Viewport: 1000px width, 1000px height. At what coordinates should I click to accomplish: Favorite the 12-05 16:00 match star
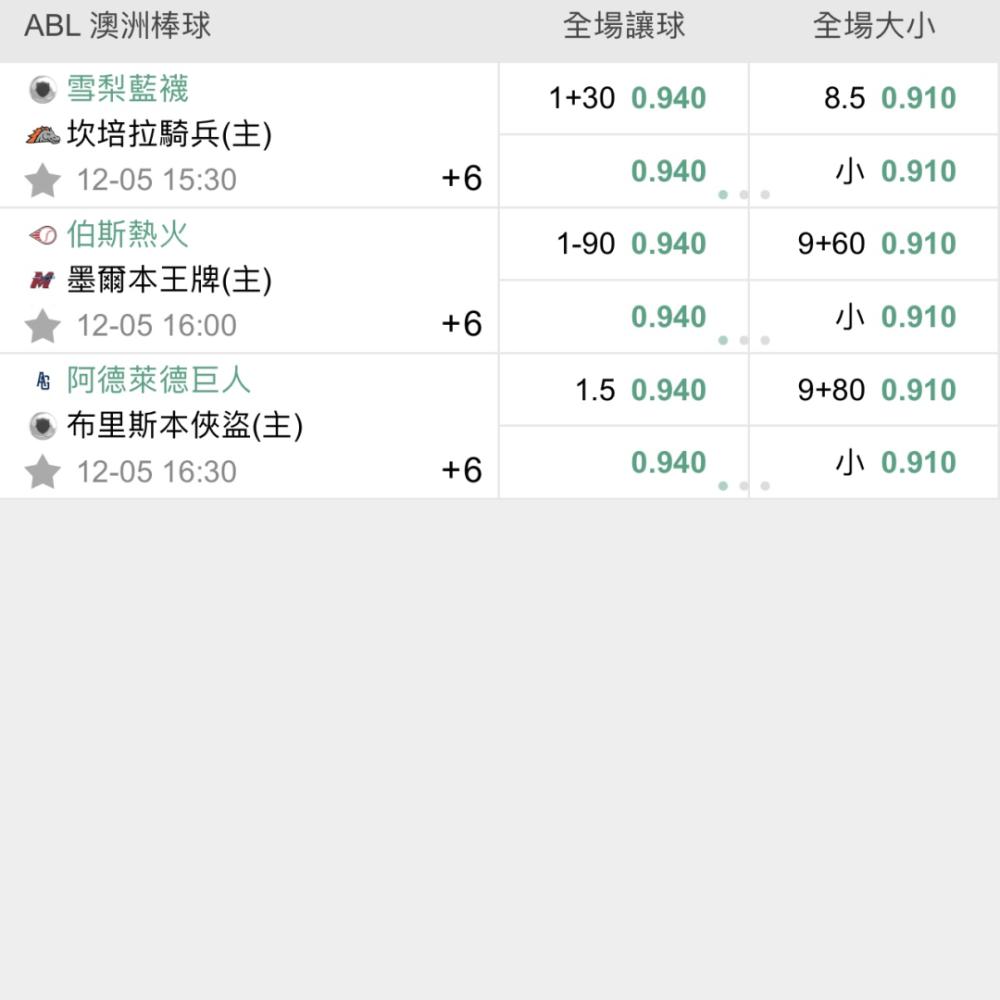43,326
